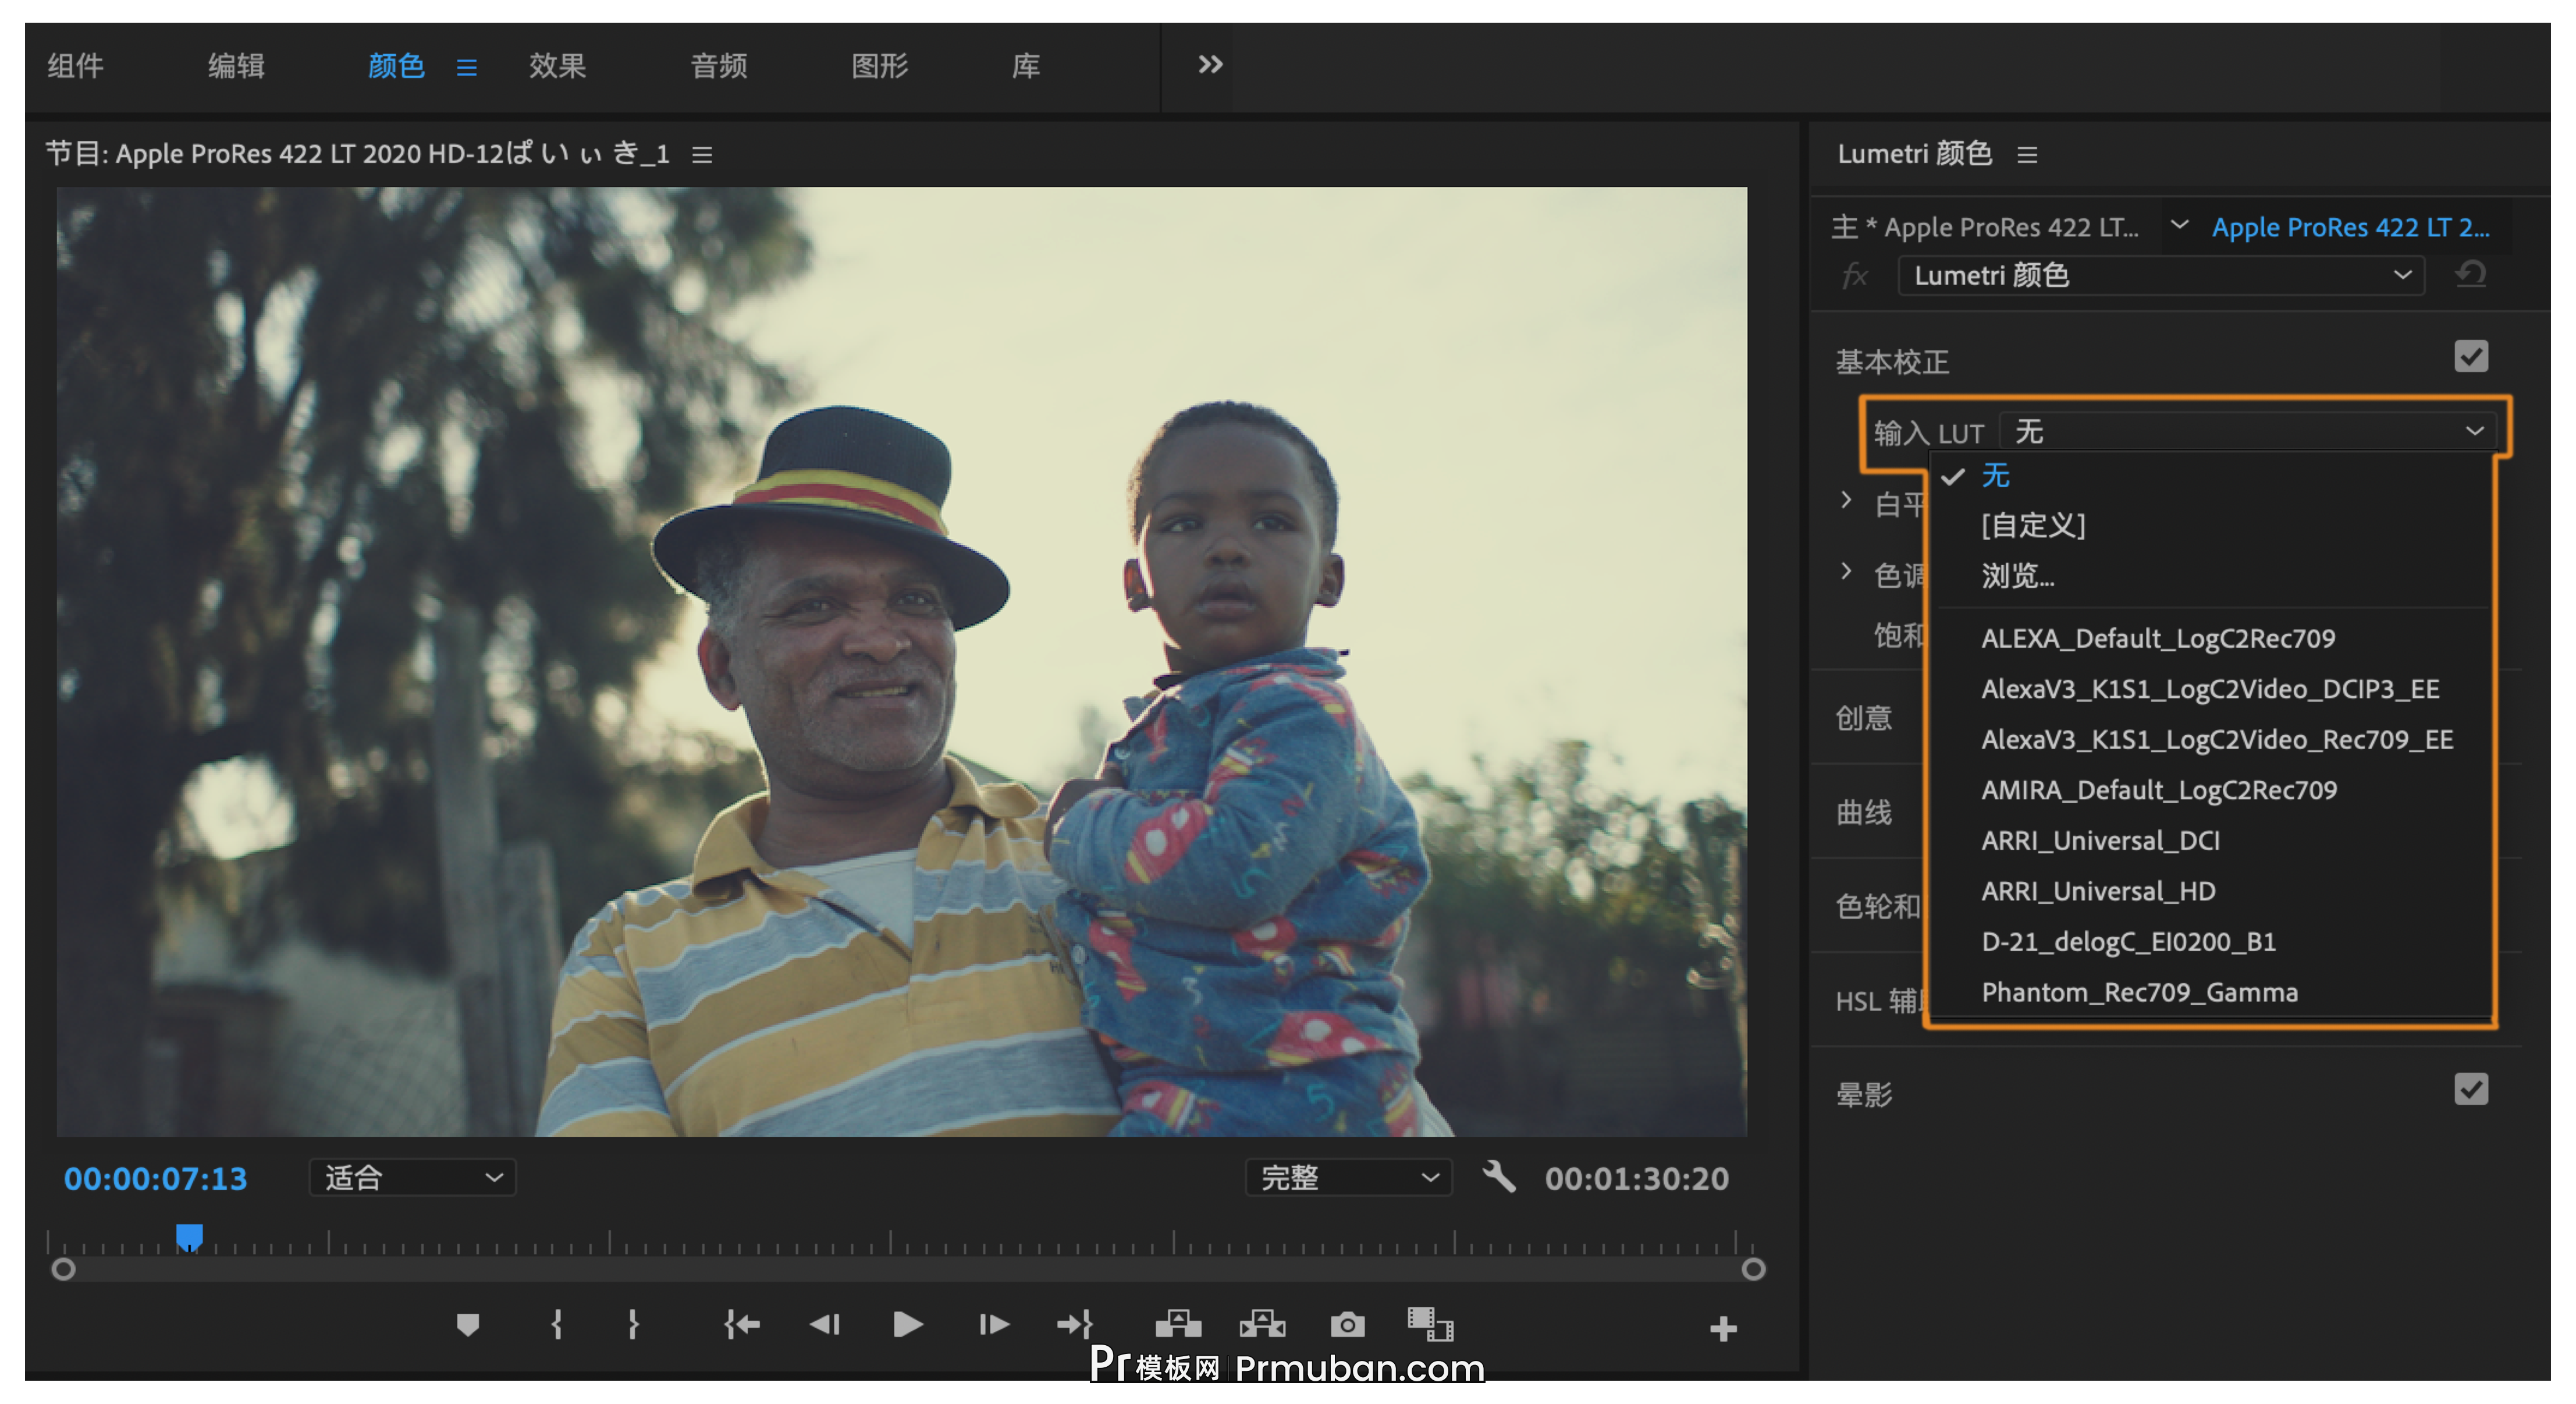The height and width of the screenshot is (1404, 2576).
Task: Open program monitor panel menu
Action: tap(703, 155)
